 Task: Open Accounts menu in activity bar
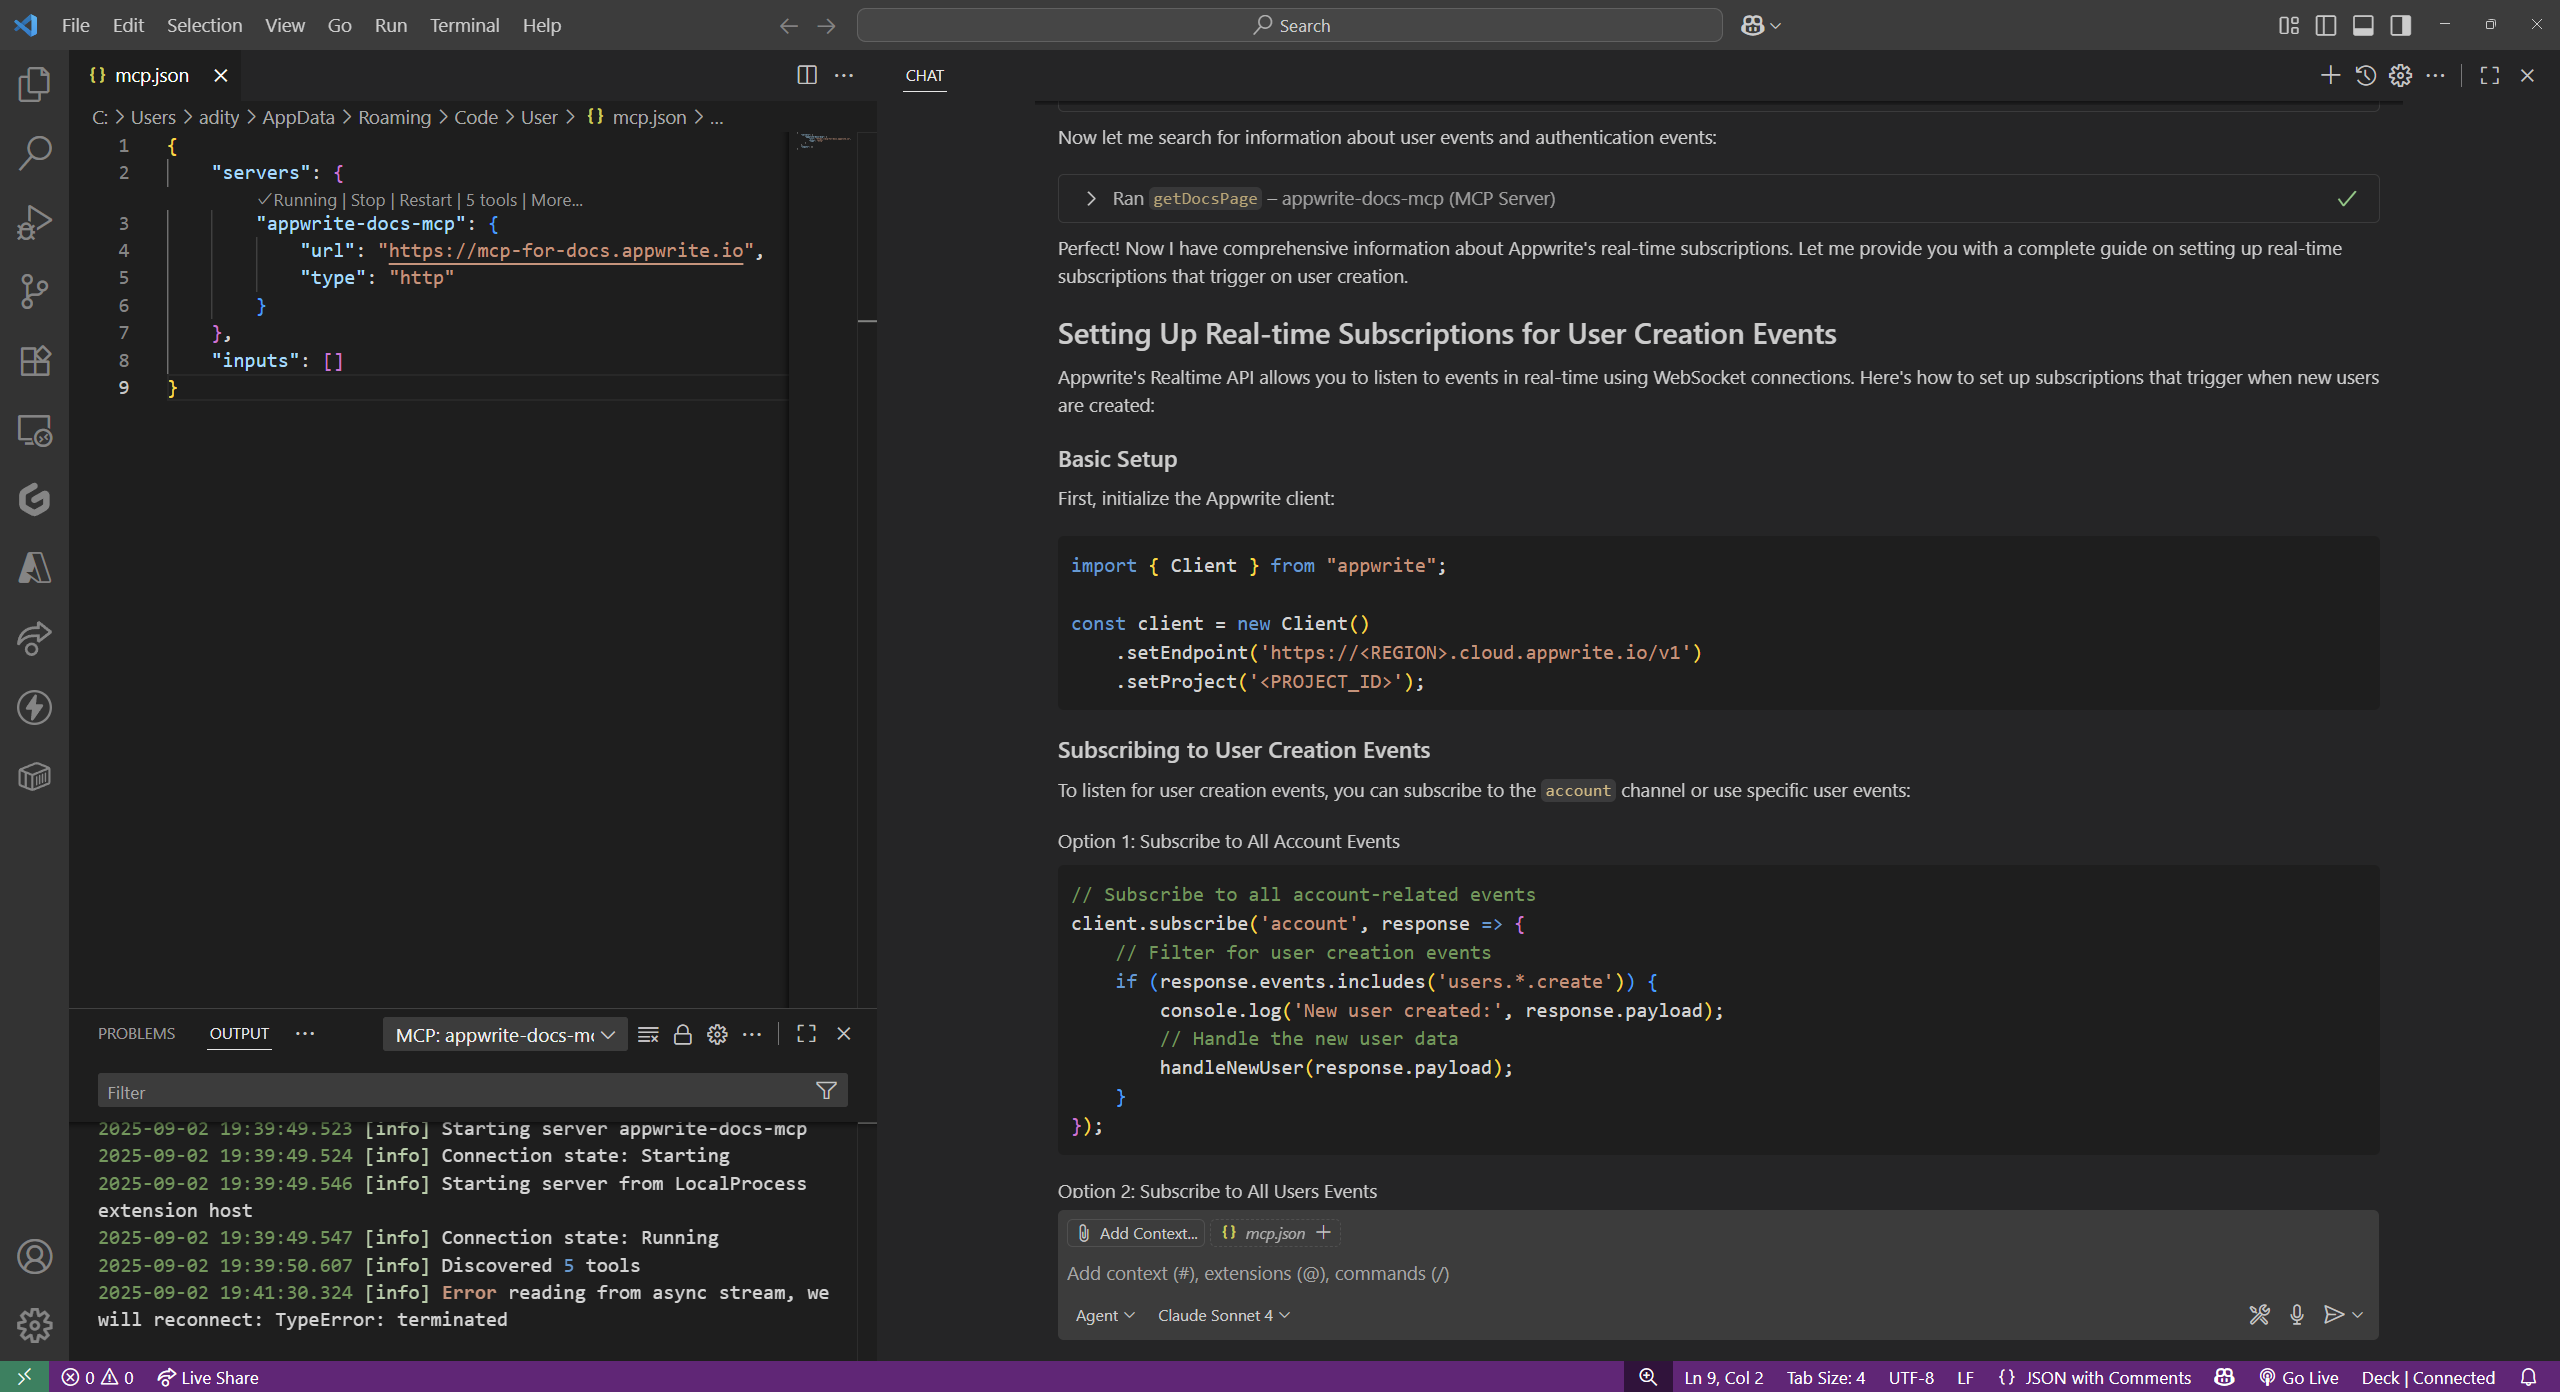click(x=35, y=1256)
